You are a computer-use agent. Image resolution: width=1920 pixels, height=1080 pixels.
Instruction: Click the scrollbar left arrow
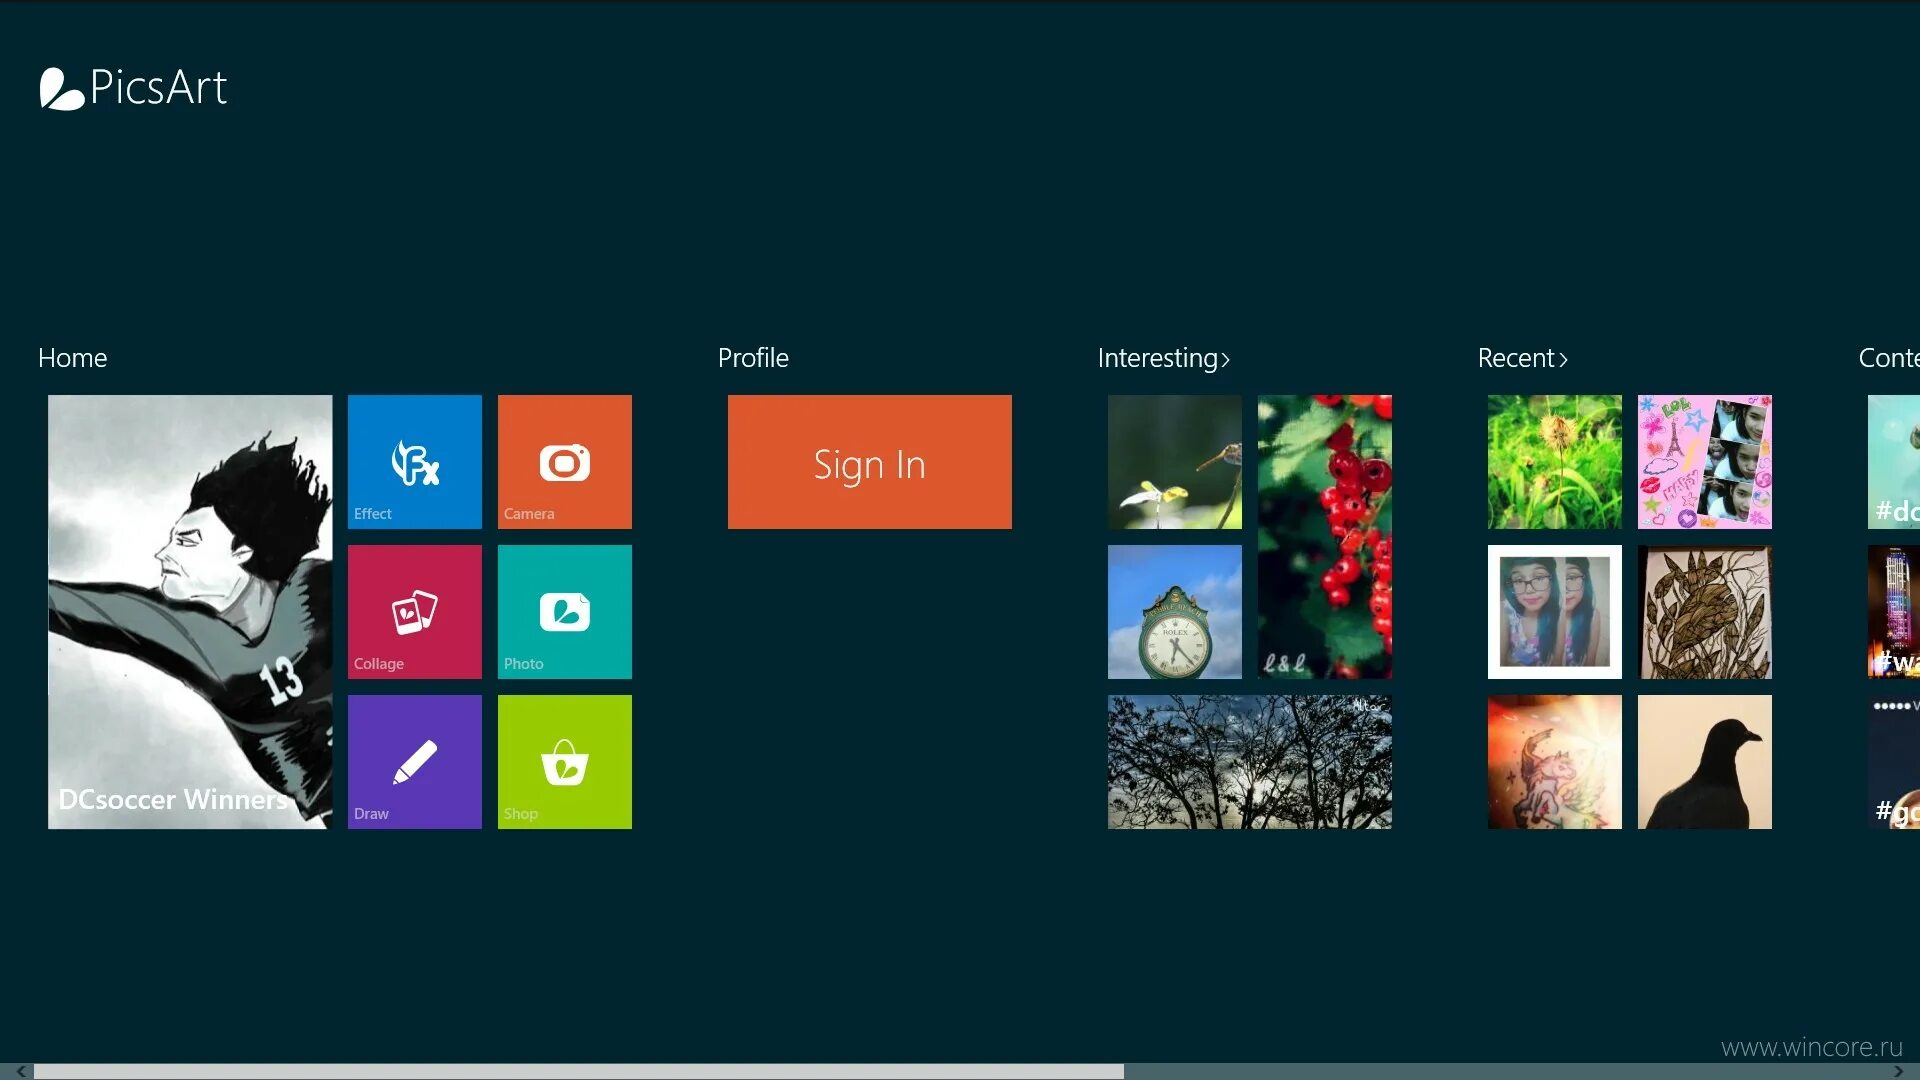[x=20, y=1071]
